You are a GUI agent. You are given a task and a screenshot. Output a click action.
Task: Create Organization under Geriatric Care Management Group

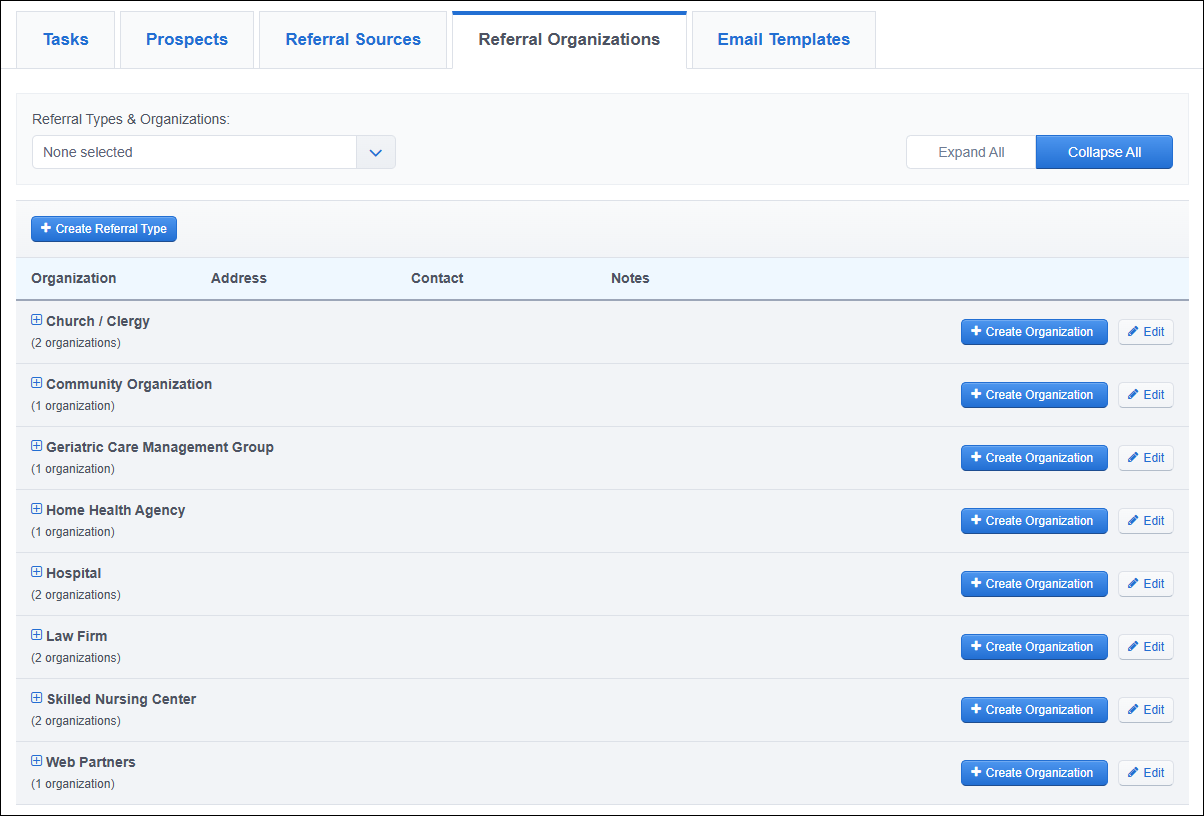pyautogui.click(x=1034, y=458)
